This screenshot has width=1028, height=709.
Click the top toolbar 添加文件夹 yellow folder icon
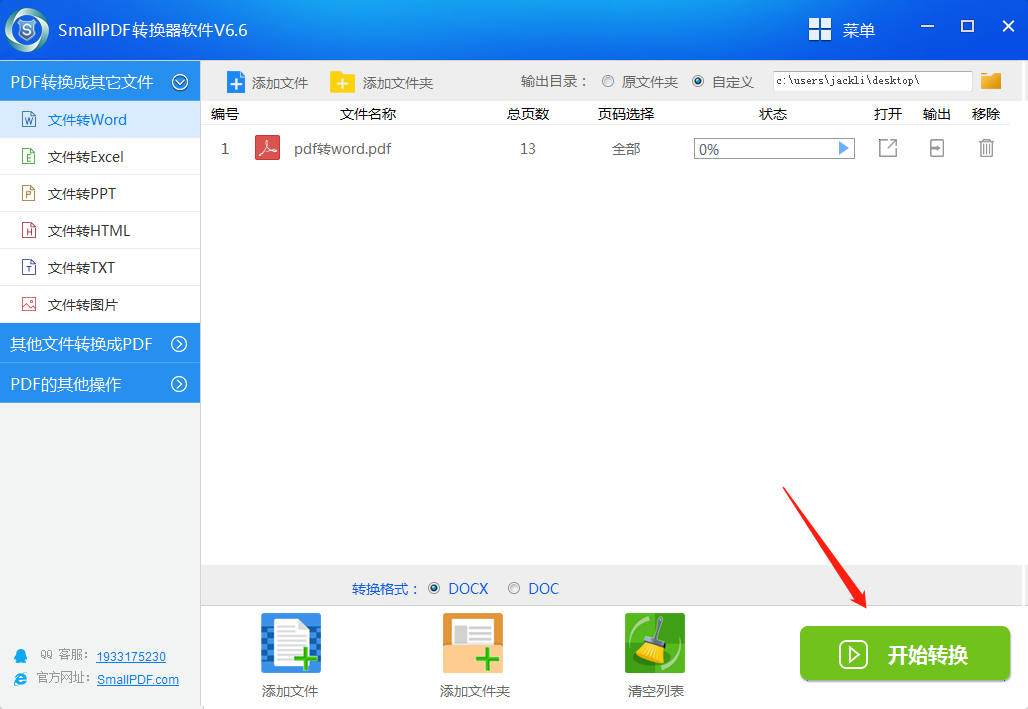click(x=342, y=82)
